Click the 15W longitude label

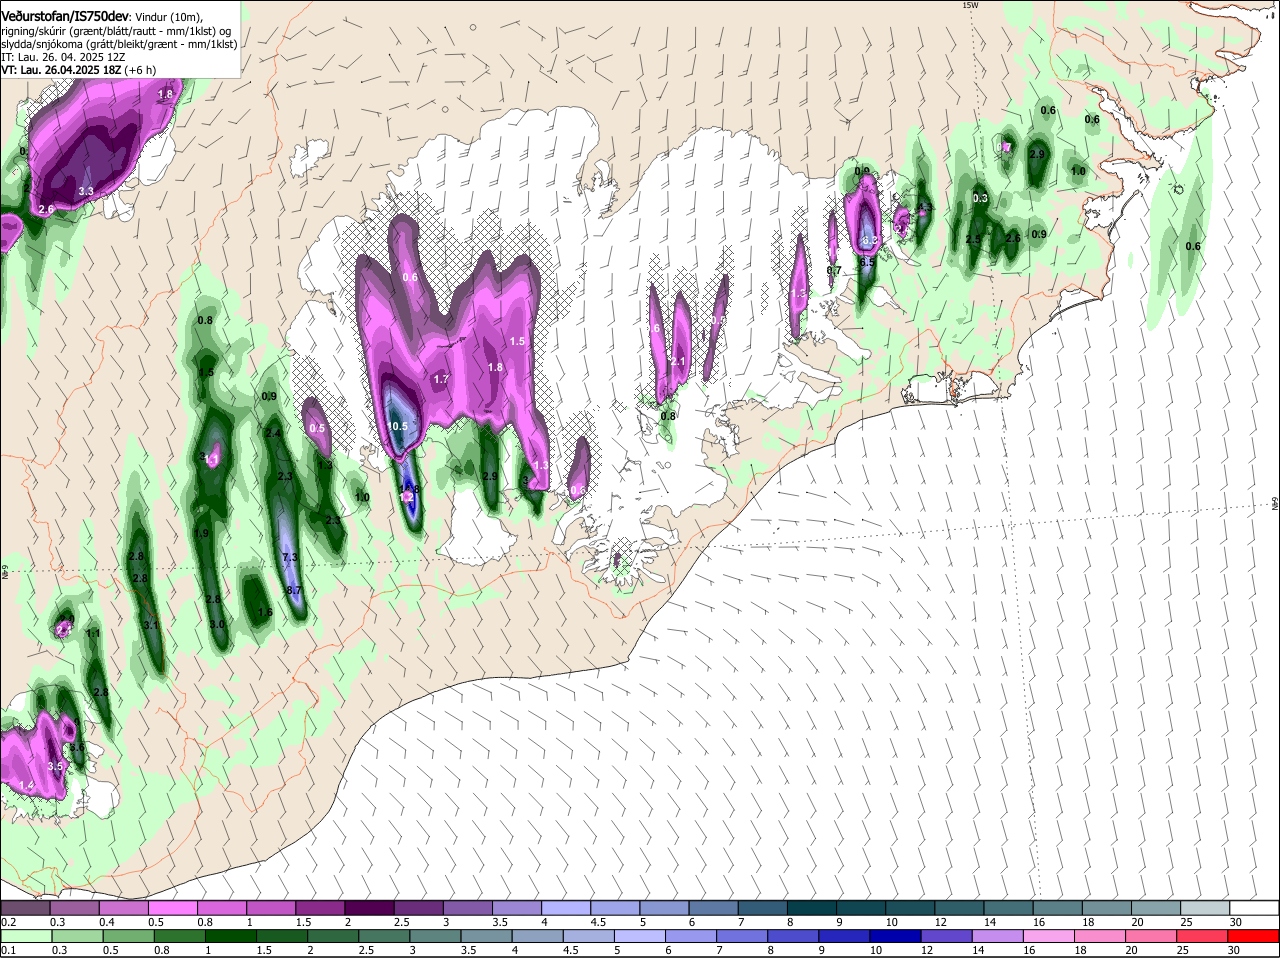tap(969, 5)
